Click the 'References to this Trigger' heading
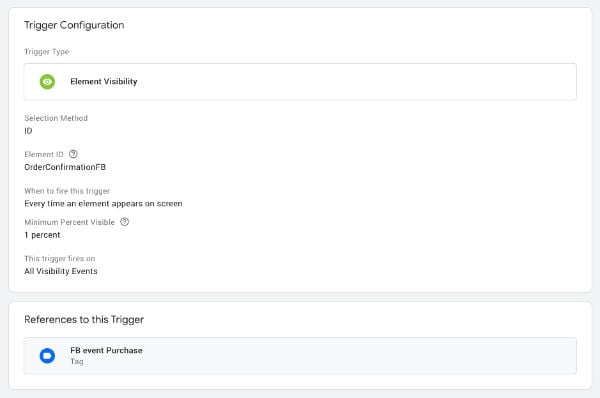Screen dimensions: 600x398 click(x=84, y=320)
